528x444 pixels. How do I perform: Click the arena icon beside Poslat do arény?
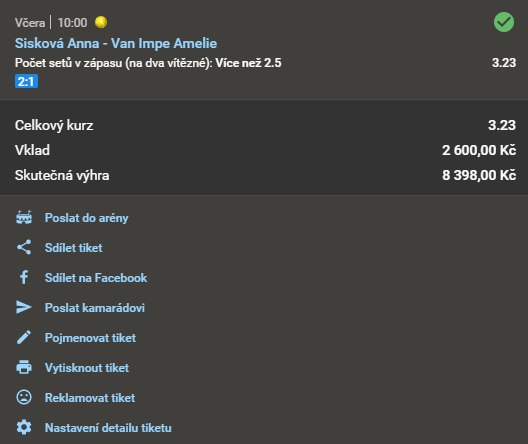pos(24,217)
